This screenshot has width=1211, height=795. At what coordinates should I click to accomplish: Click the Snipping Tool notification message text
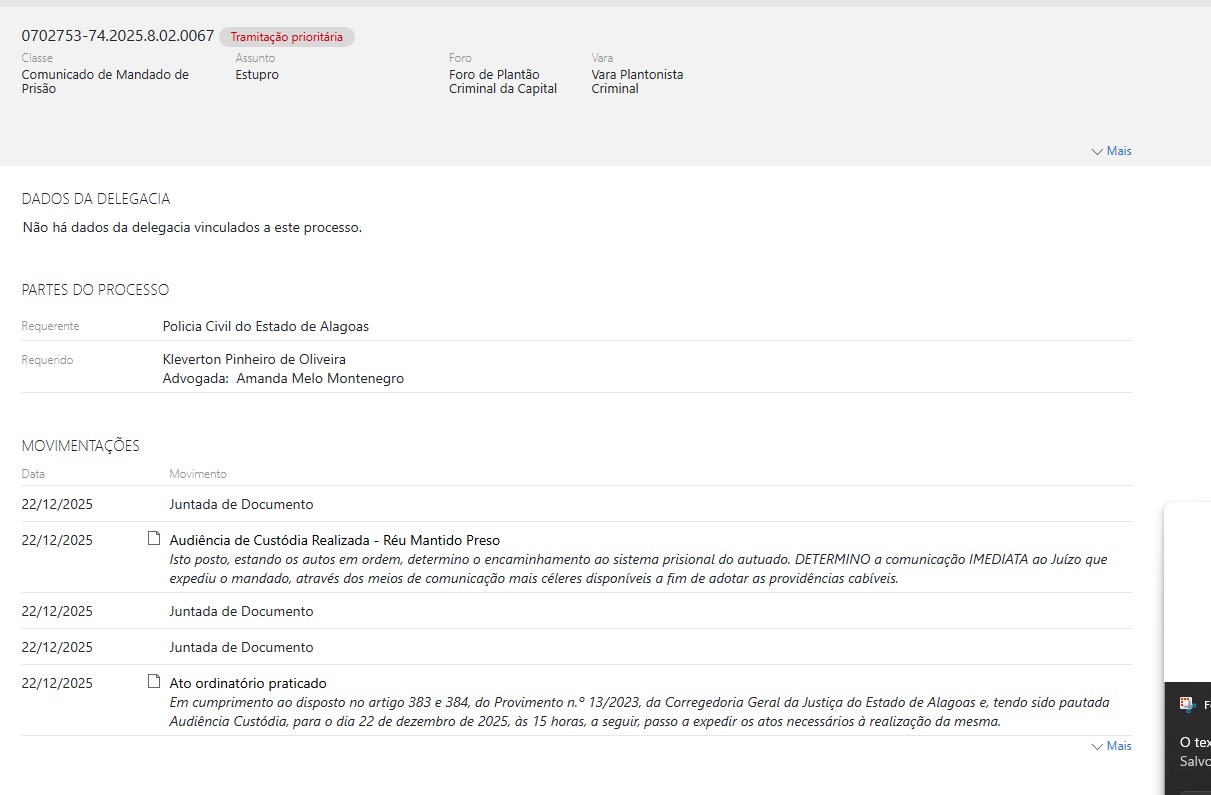click(x=1197, y=743)
